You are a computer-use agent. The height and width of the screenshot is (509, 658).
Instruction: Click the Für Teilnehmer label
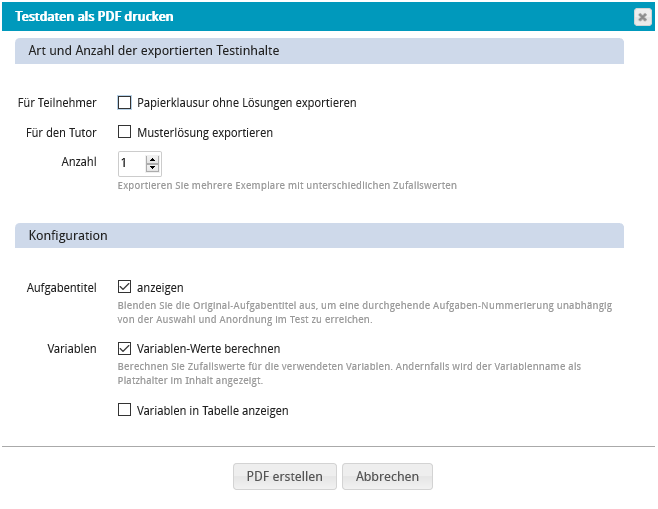pos(57,102)
